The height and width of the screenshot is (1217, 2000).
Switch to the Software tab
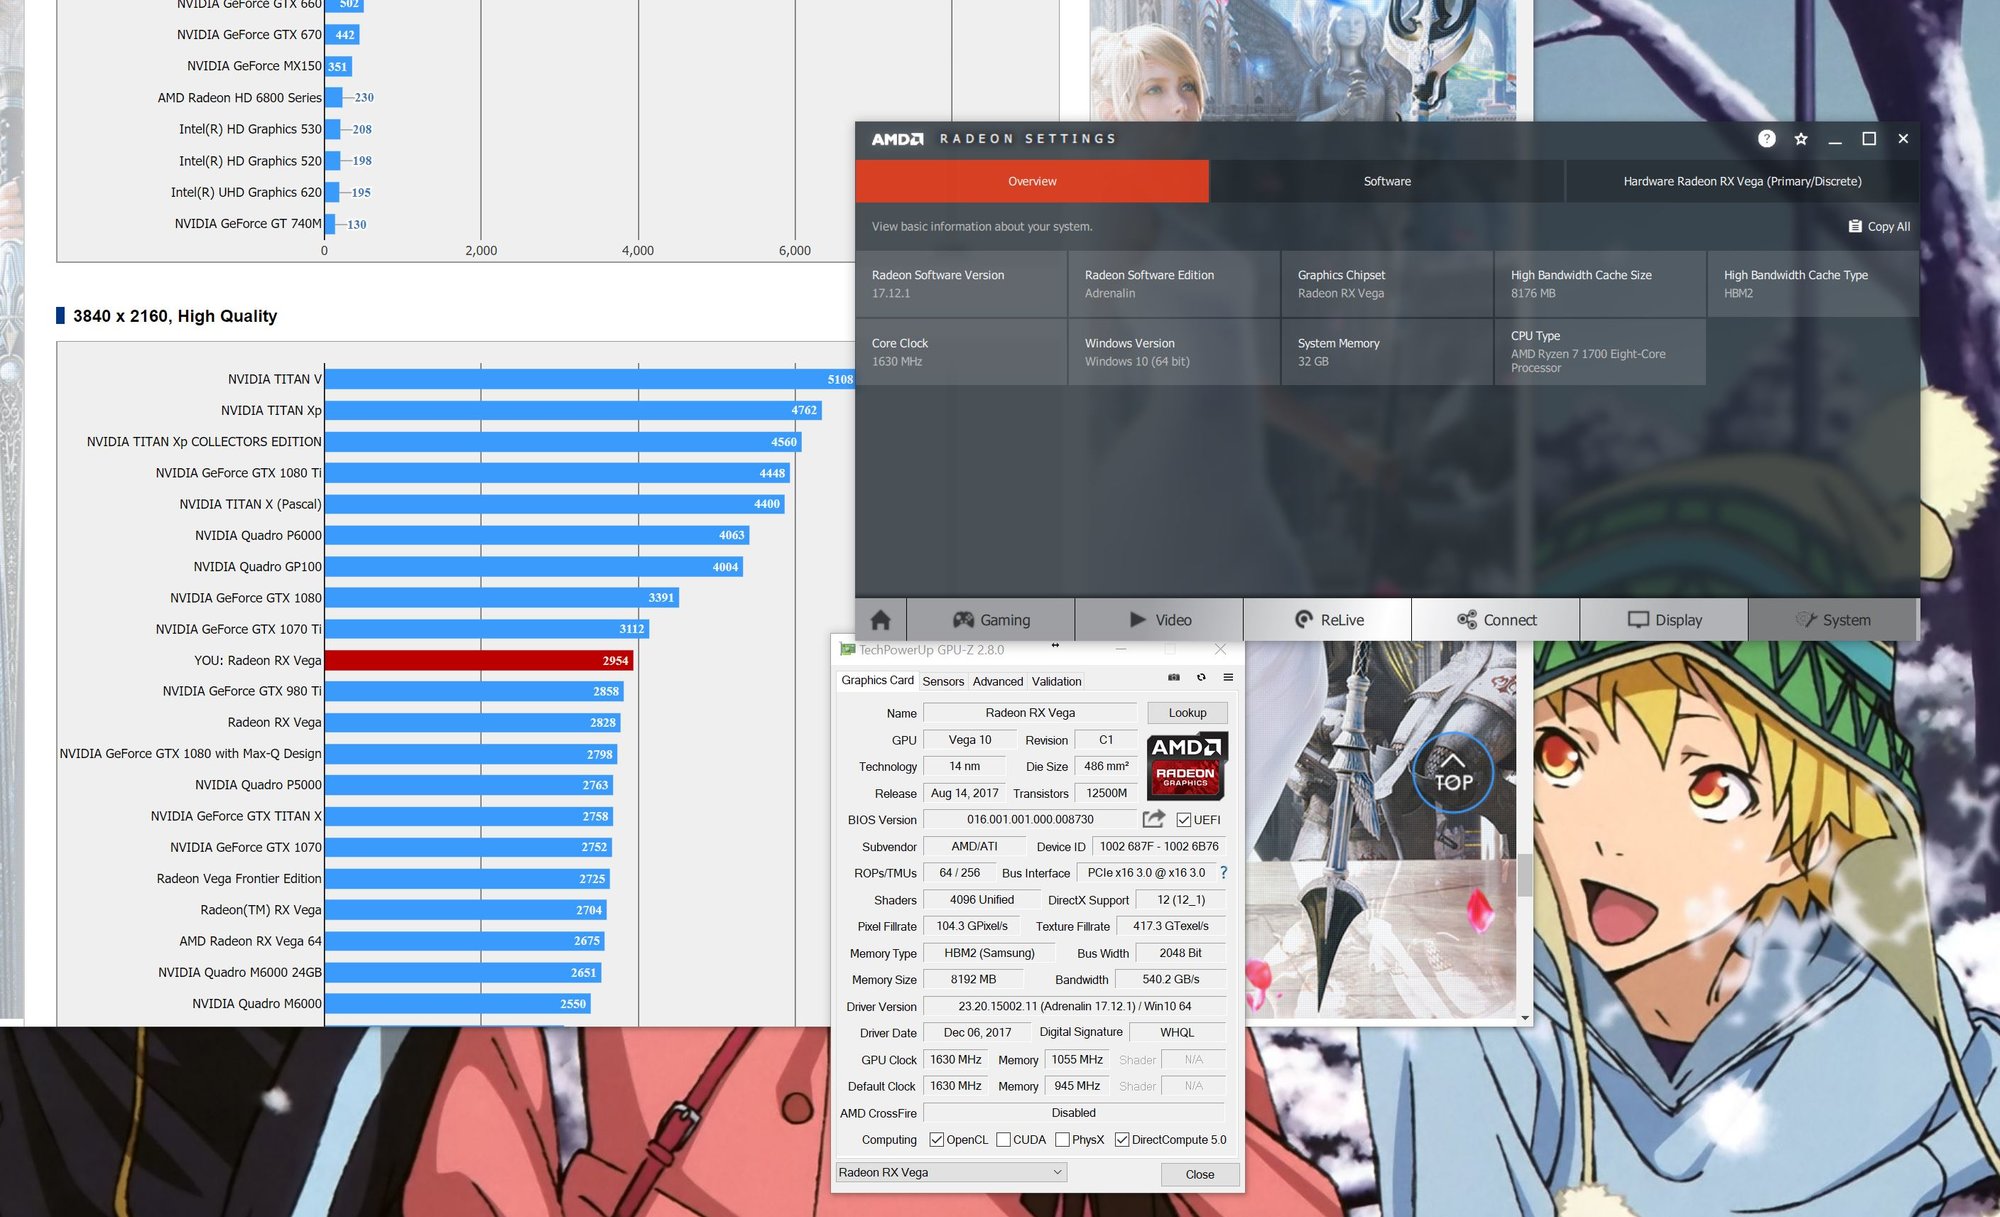(1387, 181)
